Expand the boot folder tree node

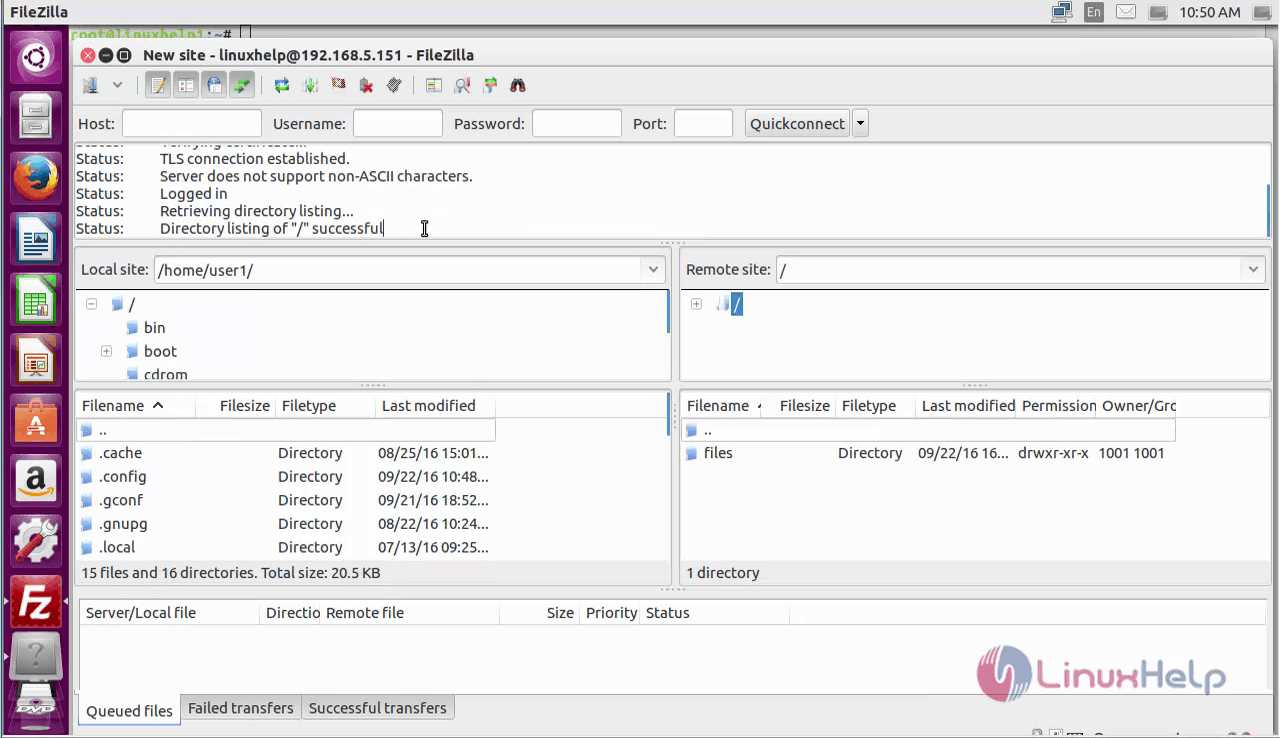pos(106,351)
